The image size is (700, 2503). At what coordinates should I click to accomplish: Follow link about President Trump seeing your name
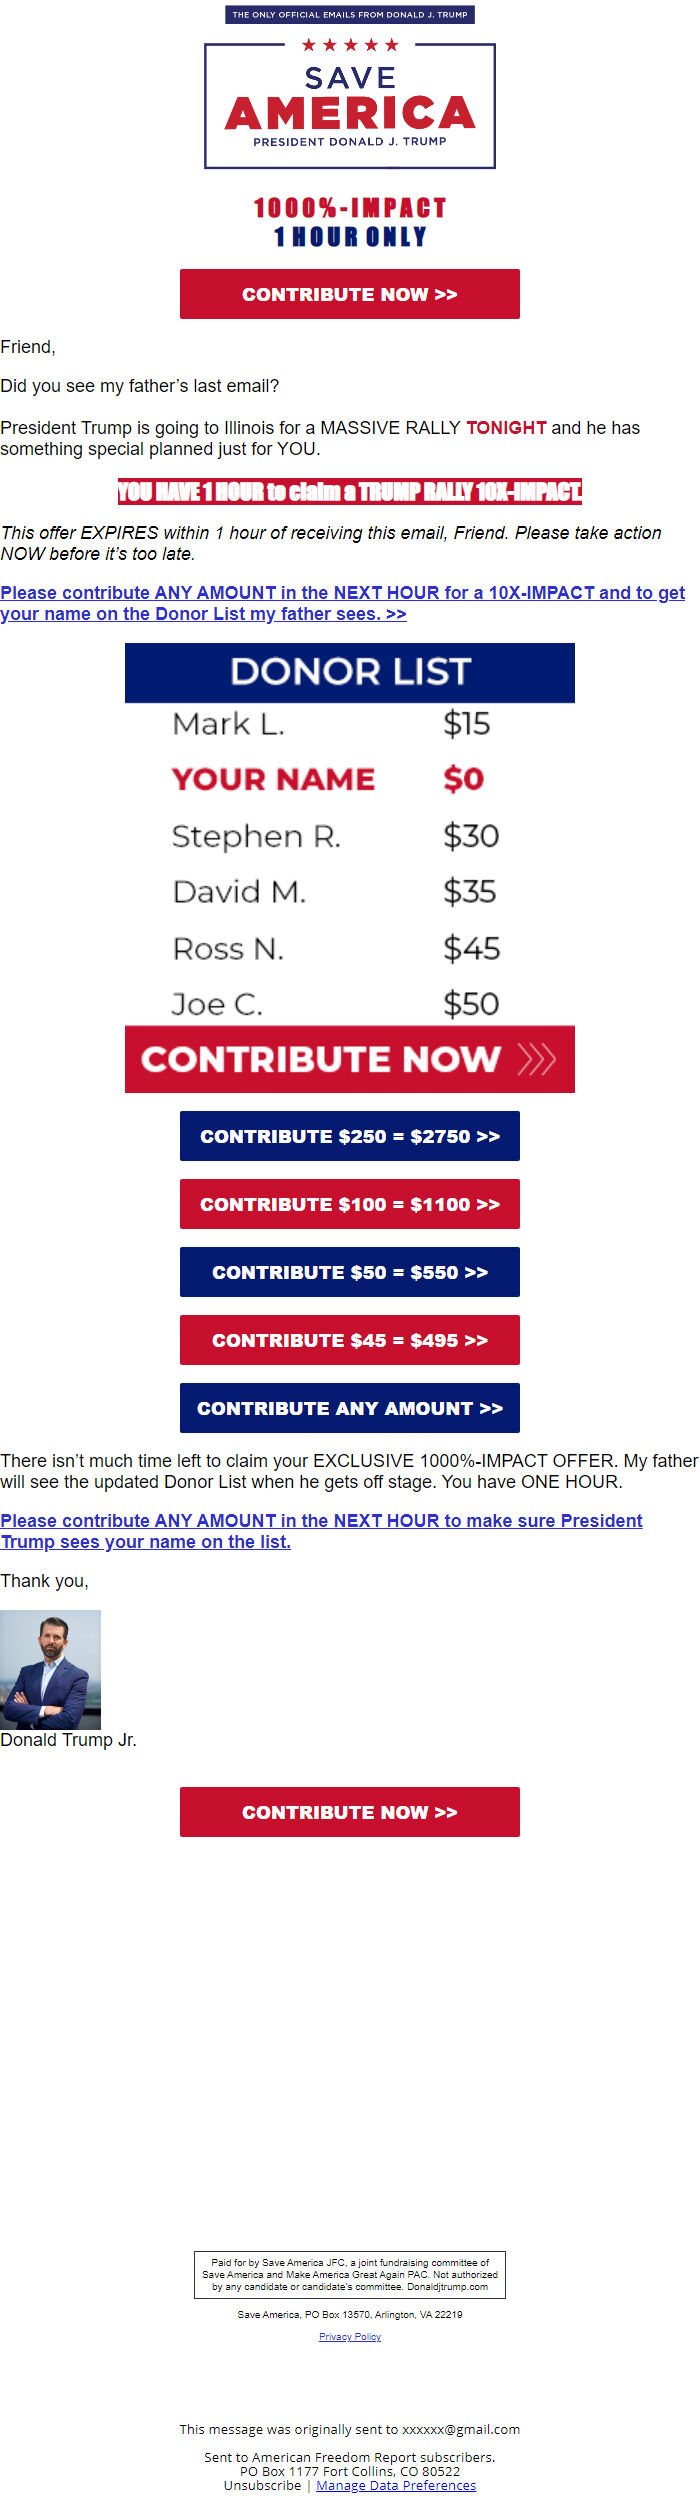point(321,1531)
